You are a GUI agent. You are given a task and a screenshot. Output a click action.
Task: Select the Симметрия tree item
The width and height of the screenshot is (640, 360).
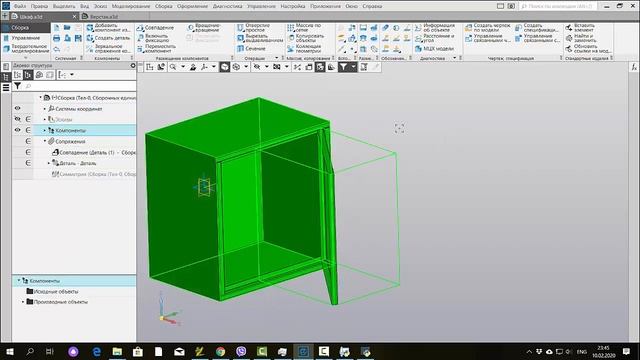94,174
